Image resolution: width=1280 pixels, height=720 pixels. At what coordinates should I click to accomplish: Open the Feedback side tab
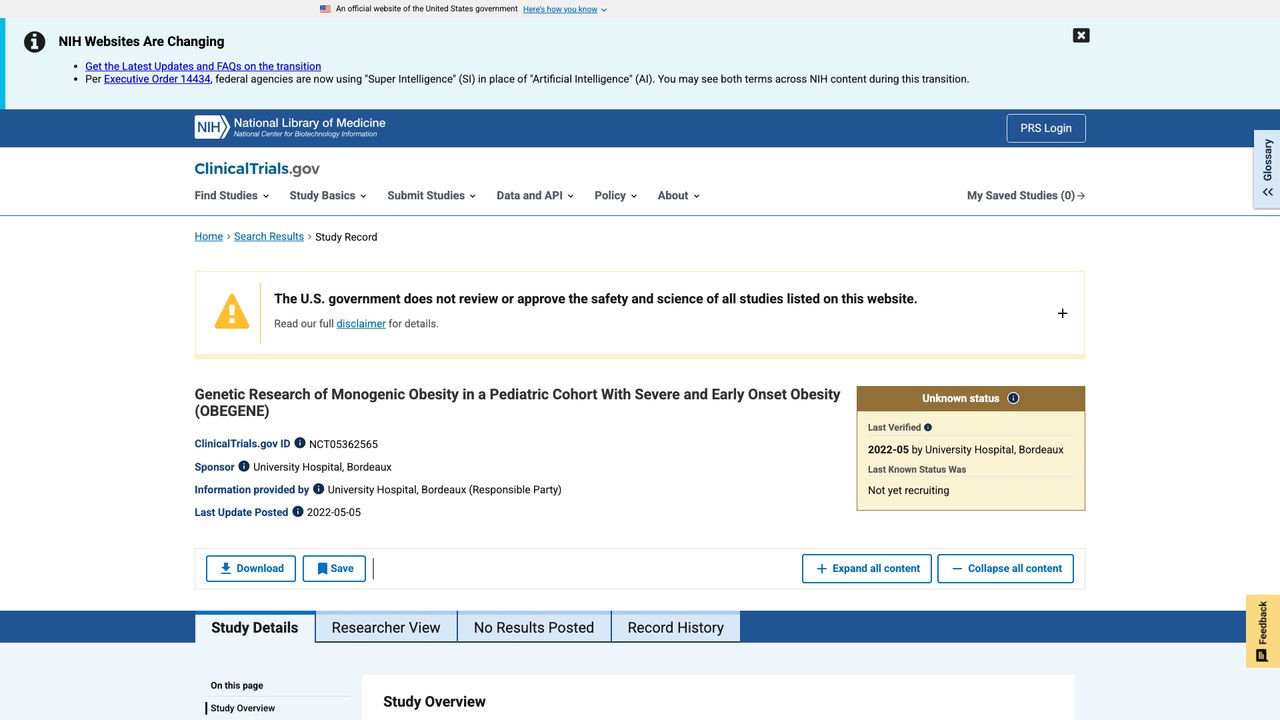(x=1263, y=631)
